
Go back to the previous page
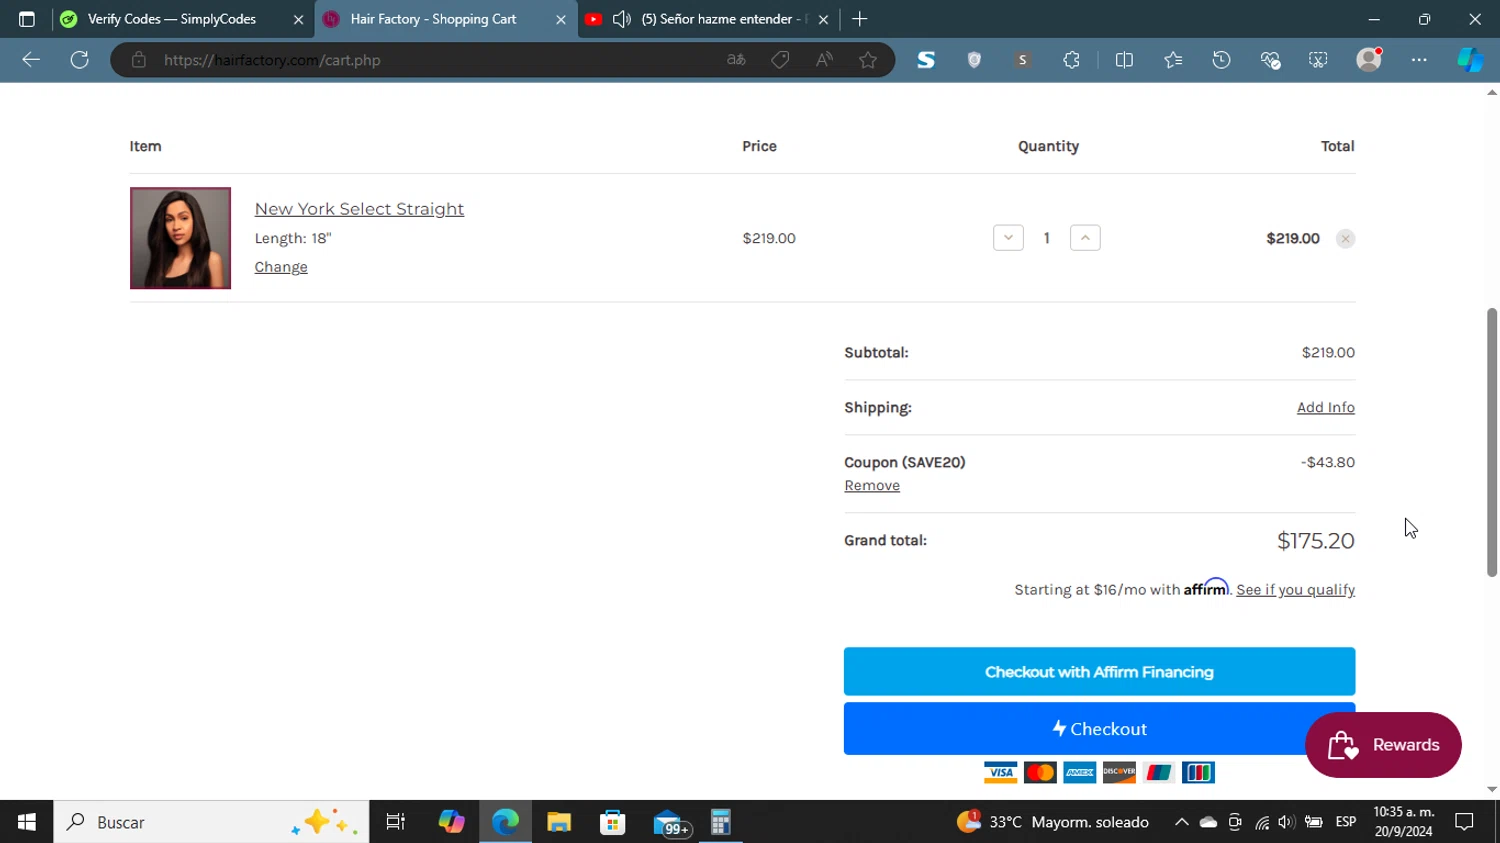[31, 60]
